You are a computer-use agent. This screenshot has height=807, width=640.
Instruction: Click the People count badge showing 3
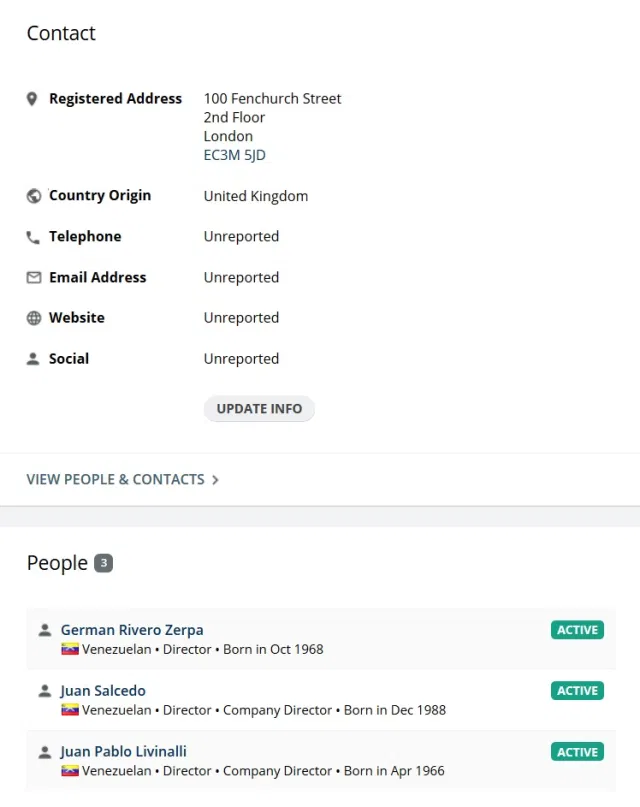(103, 563)
